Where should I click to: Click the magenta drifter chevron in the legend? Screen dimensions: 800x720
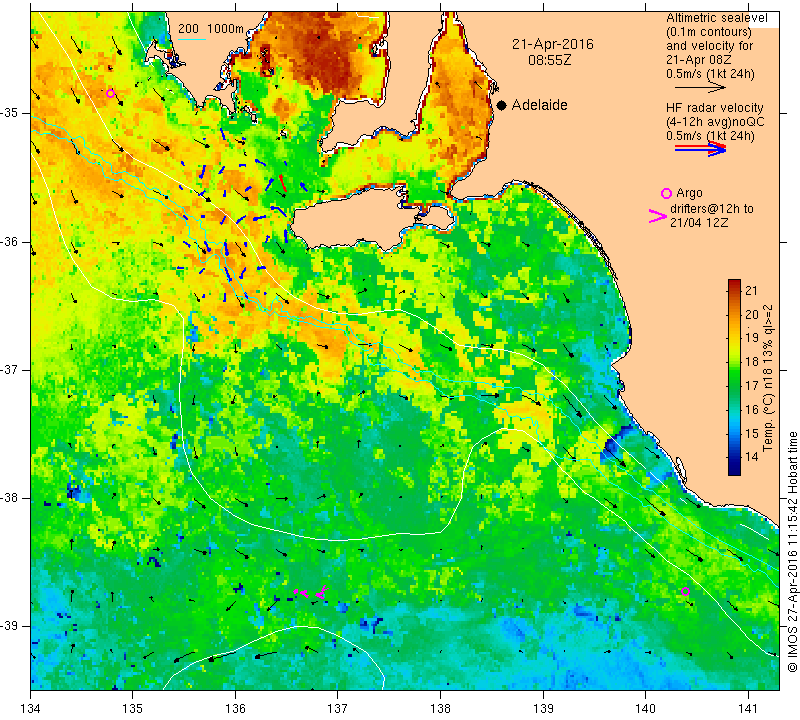(658, 216)
